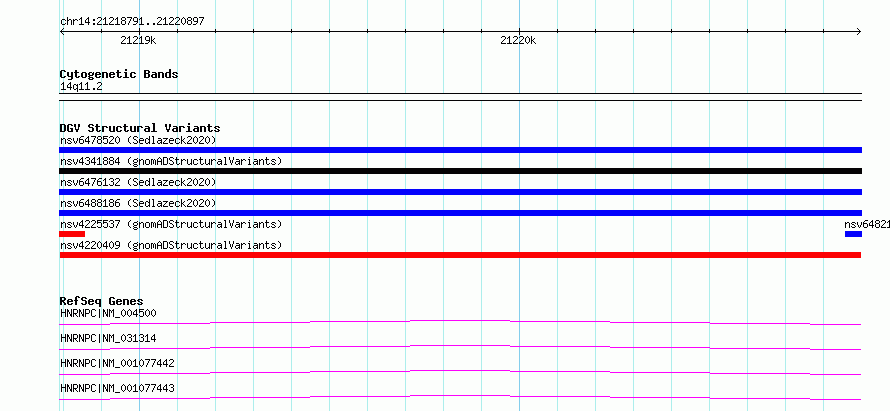Open variant nsv4220409 label
This screenshot has height=411, width=890.
(171, 245)
